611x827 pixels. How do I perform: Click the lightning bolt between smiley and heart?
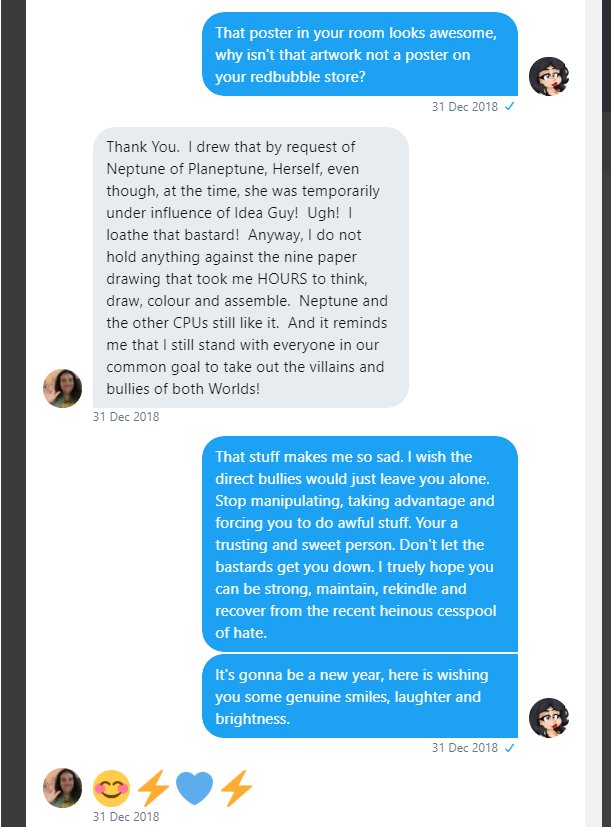[x=153, y=789]
